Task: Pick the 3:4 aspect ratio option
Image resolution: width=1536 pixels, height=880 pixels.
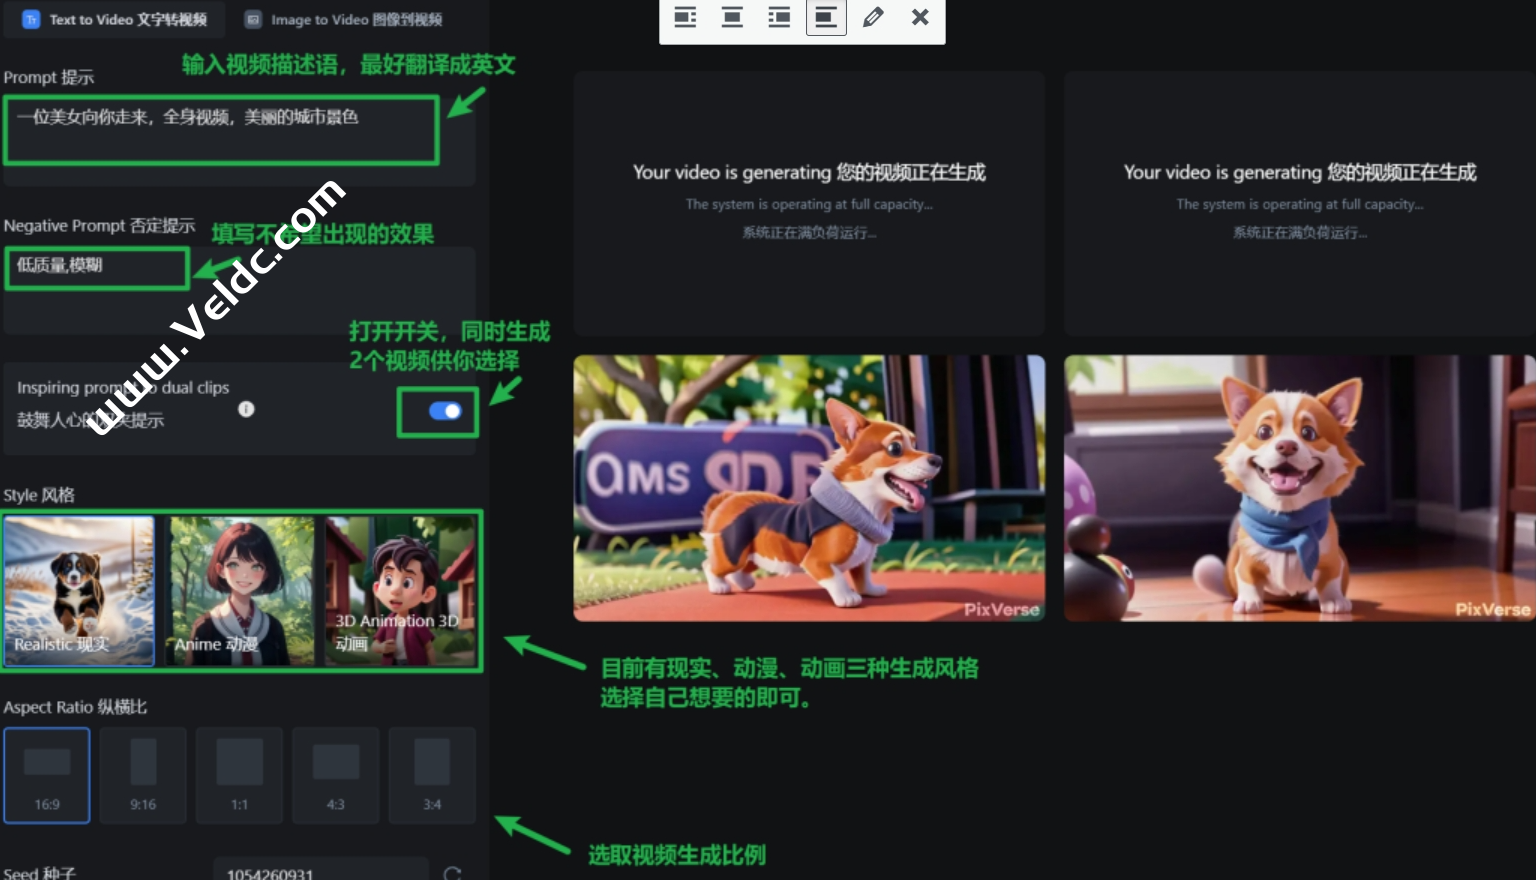Action: click(432, 775)
